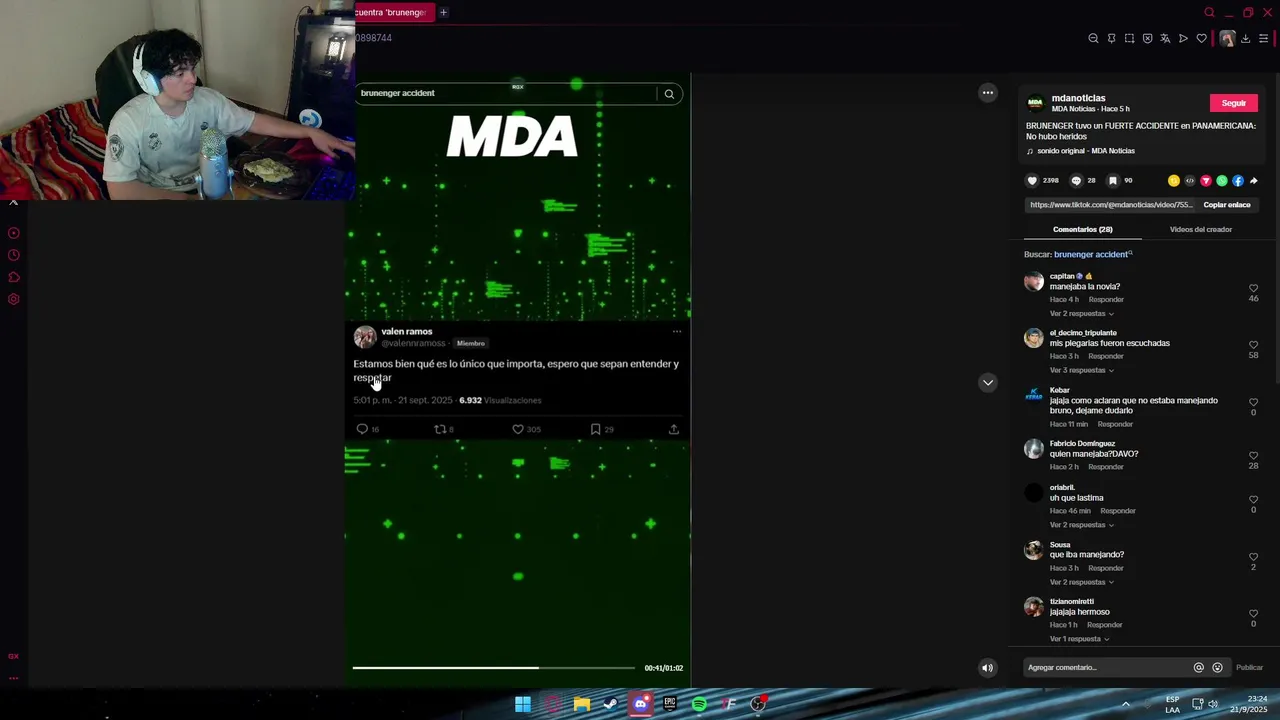Start the snapshot selection tool
Image resolution: width=1280 pixels, height=720 pixels.
pyautogui.click(x=1129, y=38)
